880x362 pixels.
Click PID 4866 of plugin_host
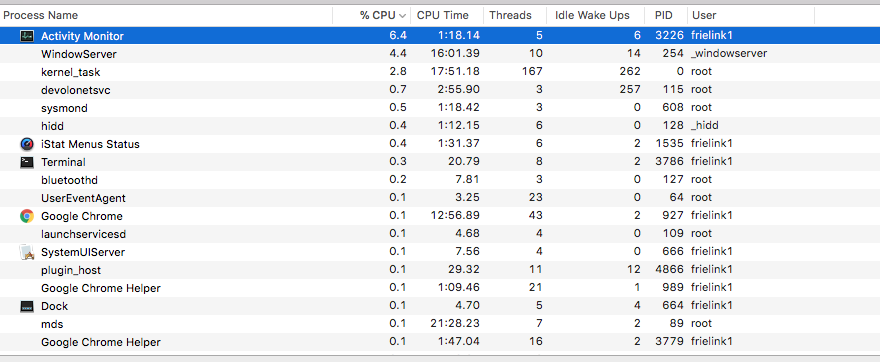point(670,270)
